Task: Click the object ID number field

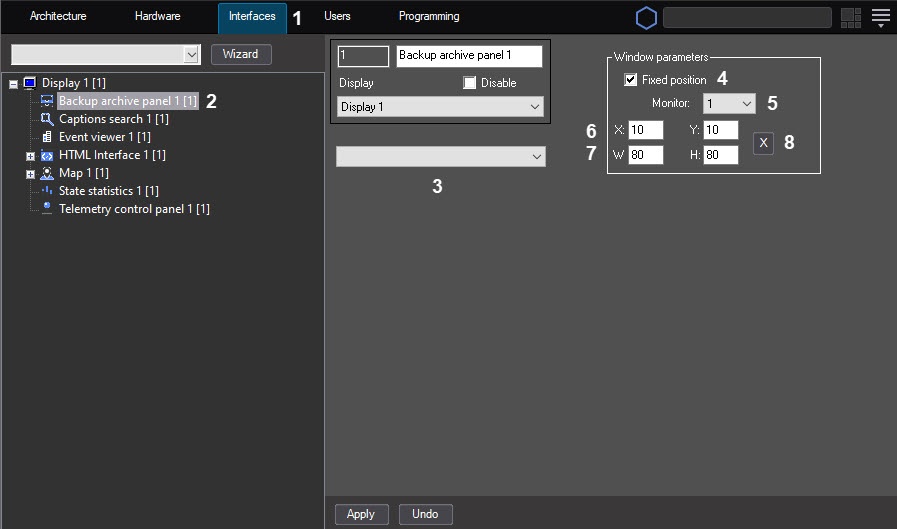Action: pyautogui.click(x=363, y=56)
